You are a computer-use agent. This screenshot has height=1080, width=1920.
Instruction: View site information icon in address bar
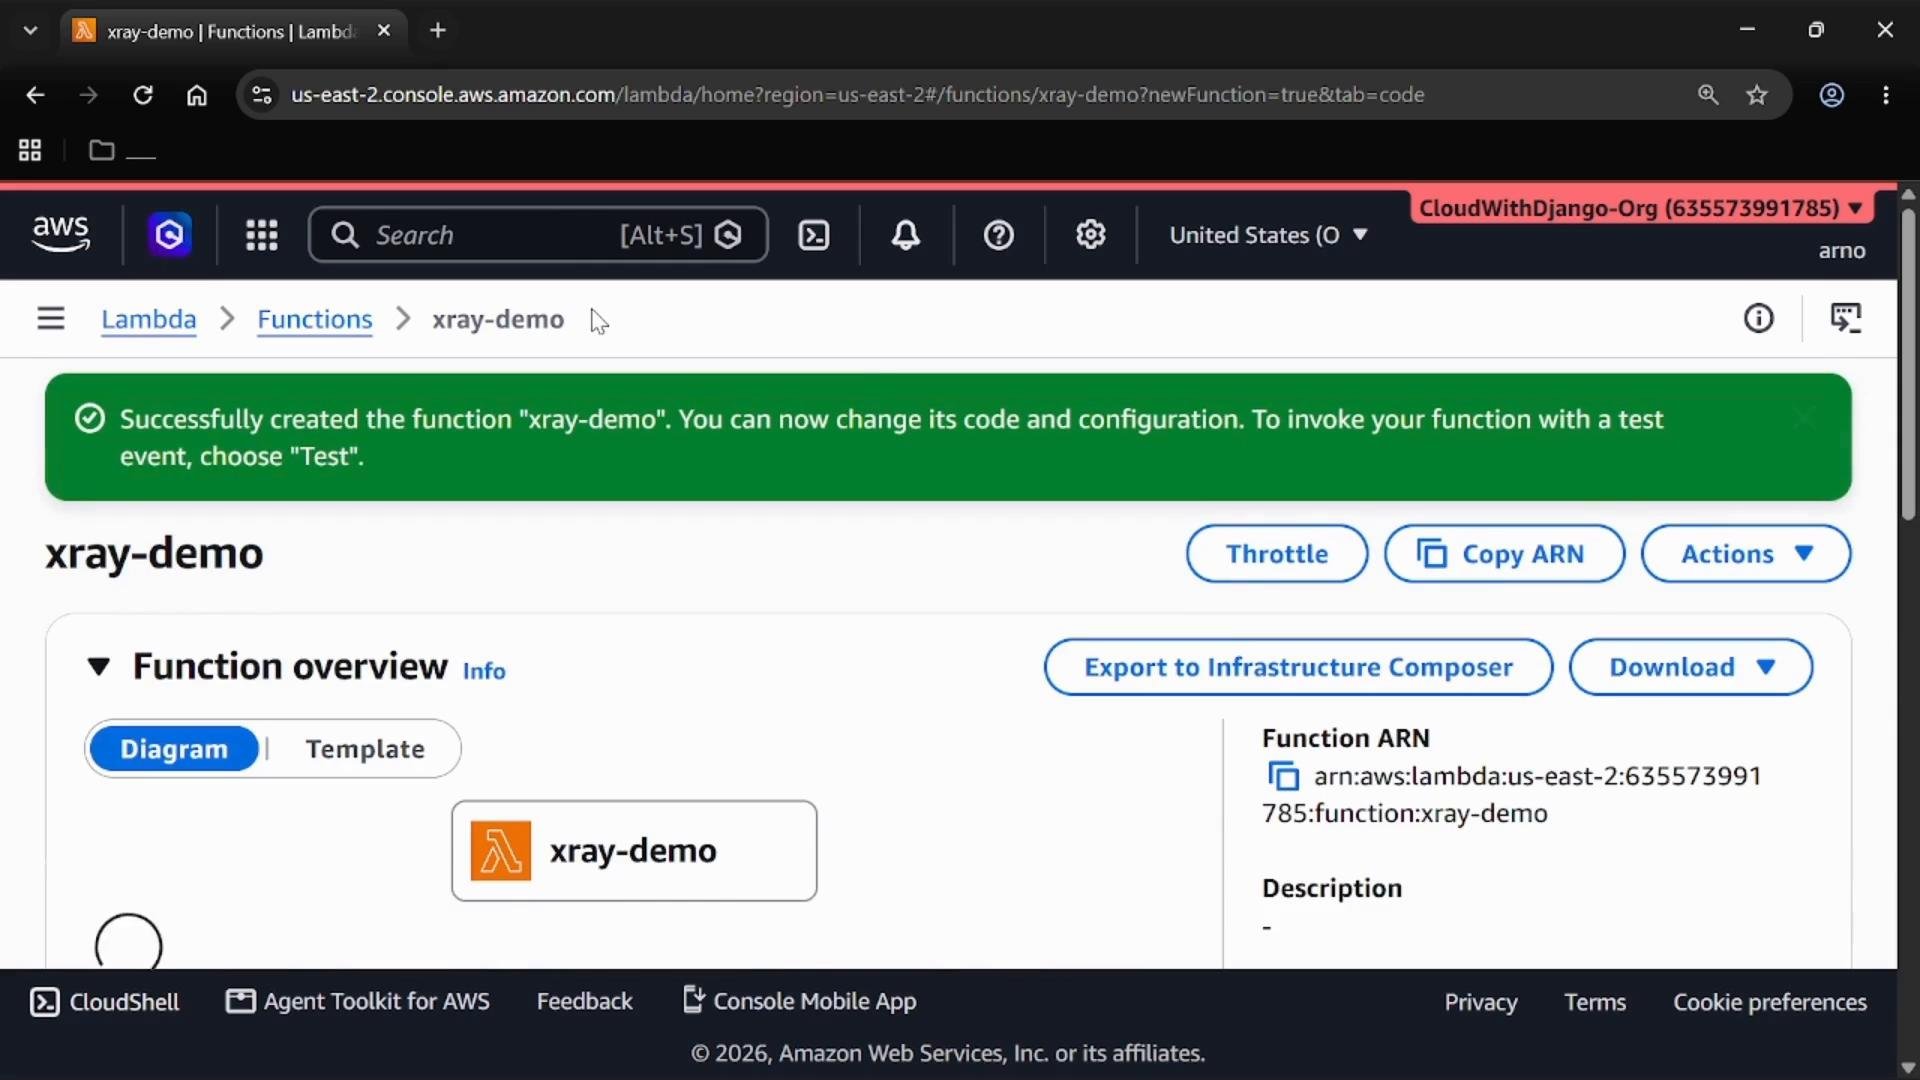point(261,95)
